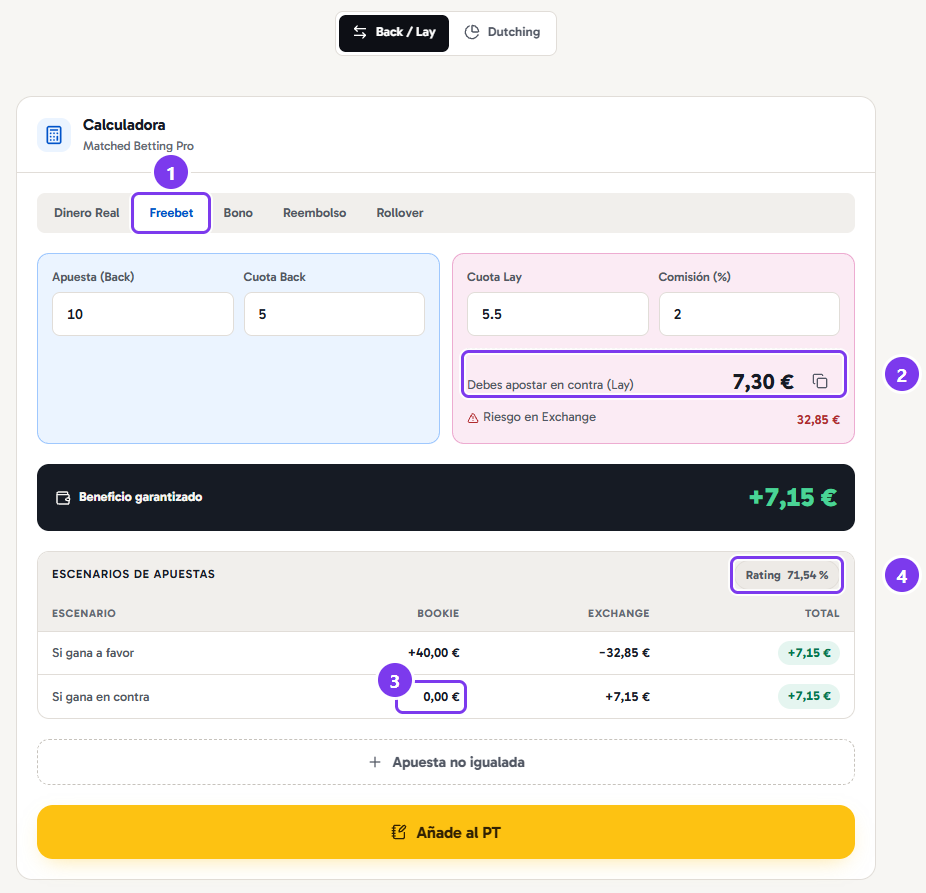Click the Rating 71,54 % badge
Image resolution: width=926 pixels, height=893 pixels.
[787, 575]
